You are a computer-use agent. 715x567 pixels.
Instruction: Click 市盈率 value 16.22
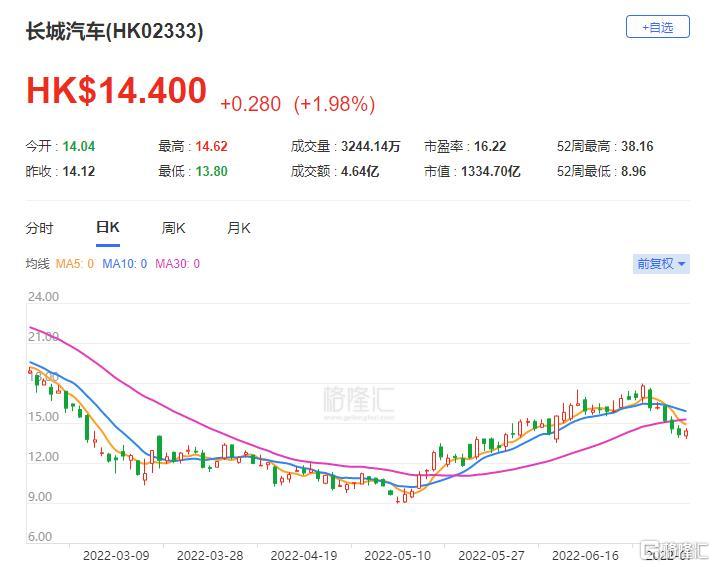click(x=490, y=146)
